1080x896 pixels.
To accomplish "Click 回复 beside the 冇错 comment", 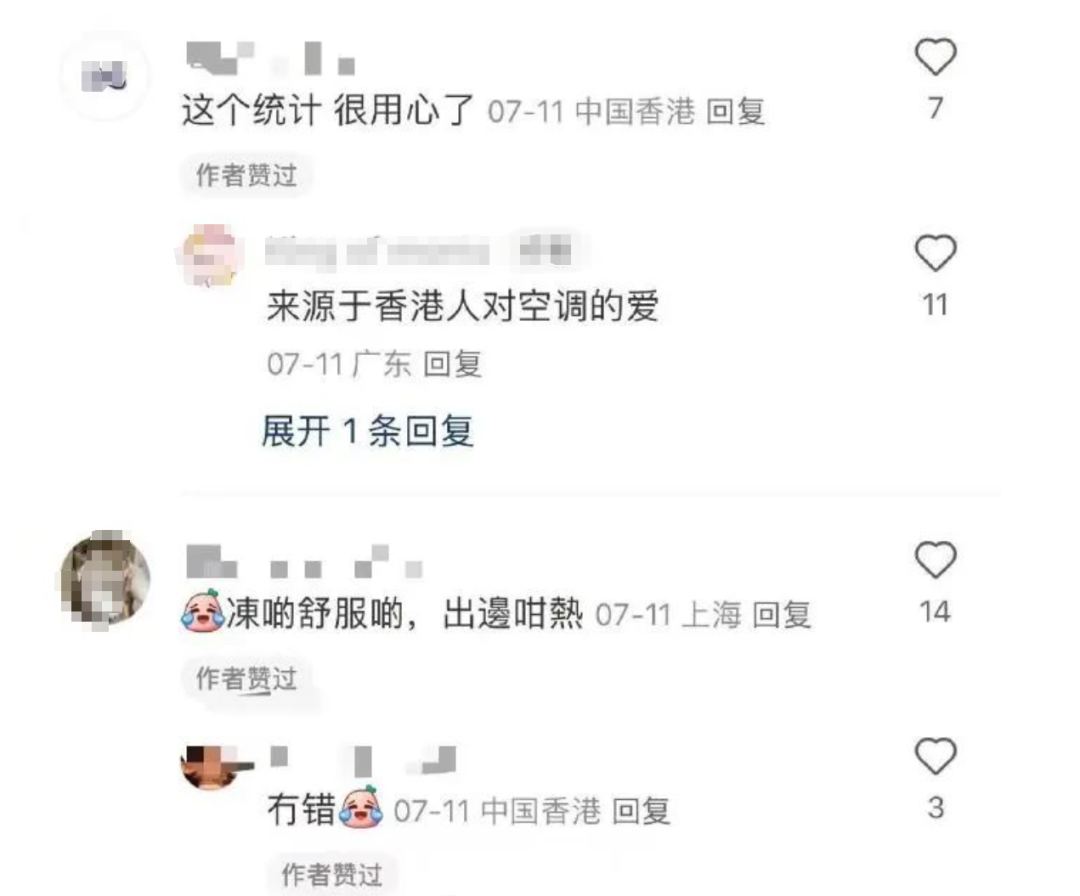I will pos(641,811).
